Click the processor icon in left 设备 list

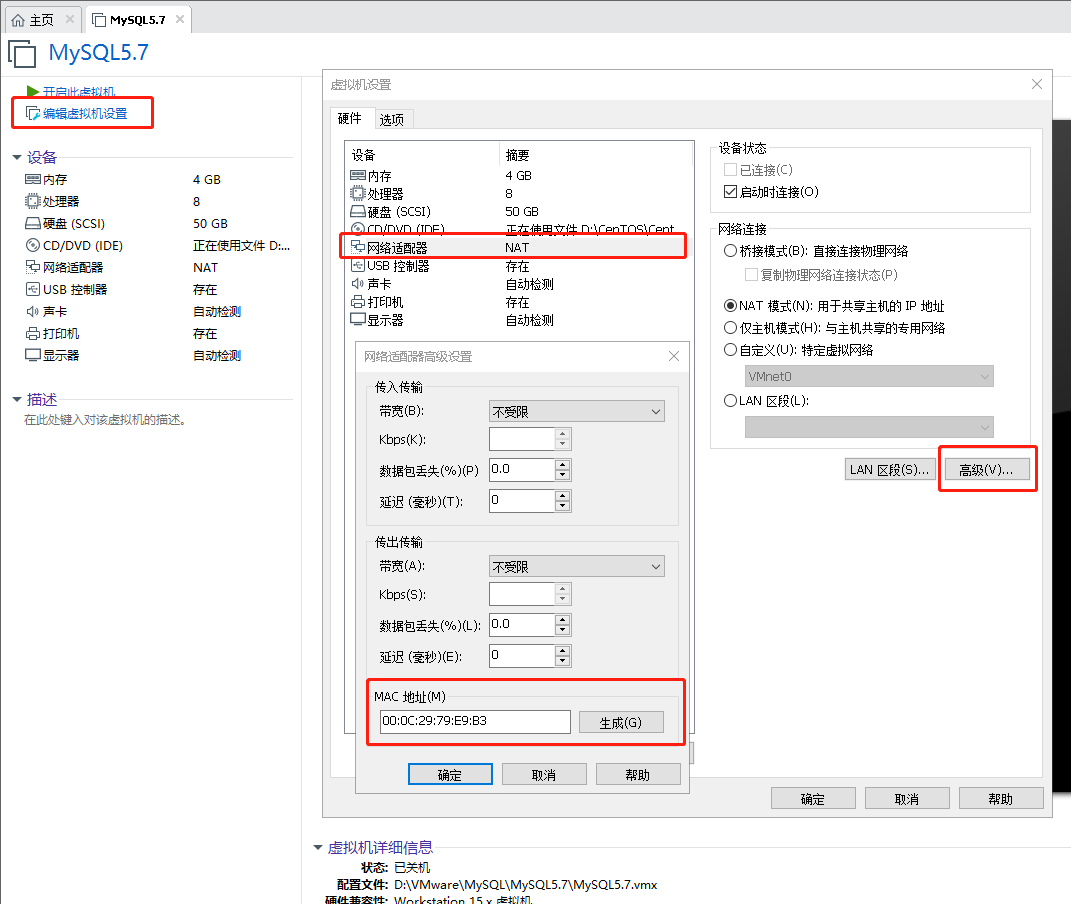coord(32,201)
